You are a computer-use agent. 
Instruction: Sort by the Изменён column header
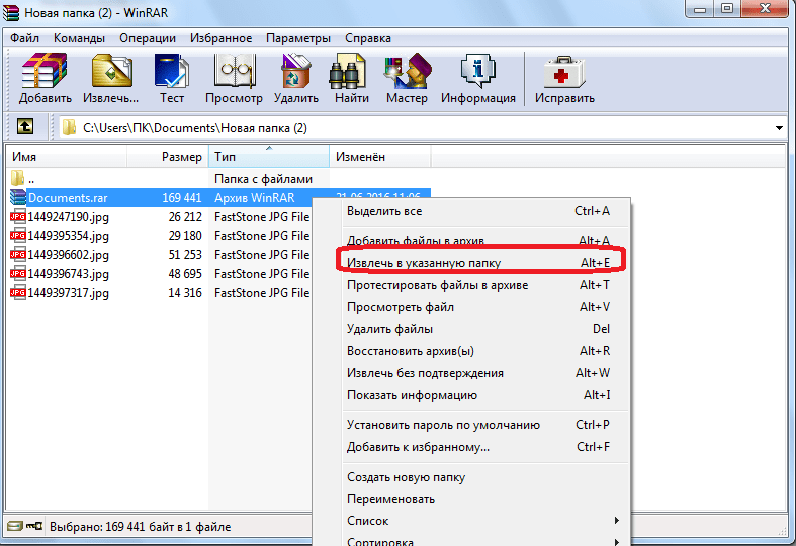coord(380,157)
